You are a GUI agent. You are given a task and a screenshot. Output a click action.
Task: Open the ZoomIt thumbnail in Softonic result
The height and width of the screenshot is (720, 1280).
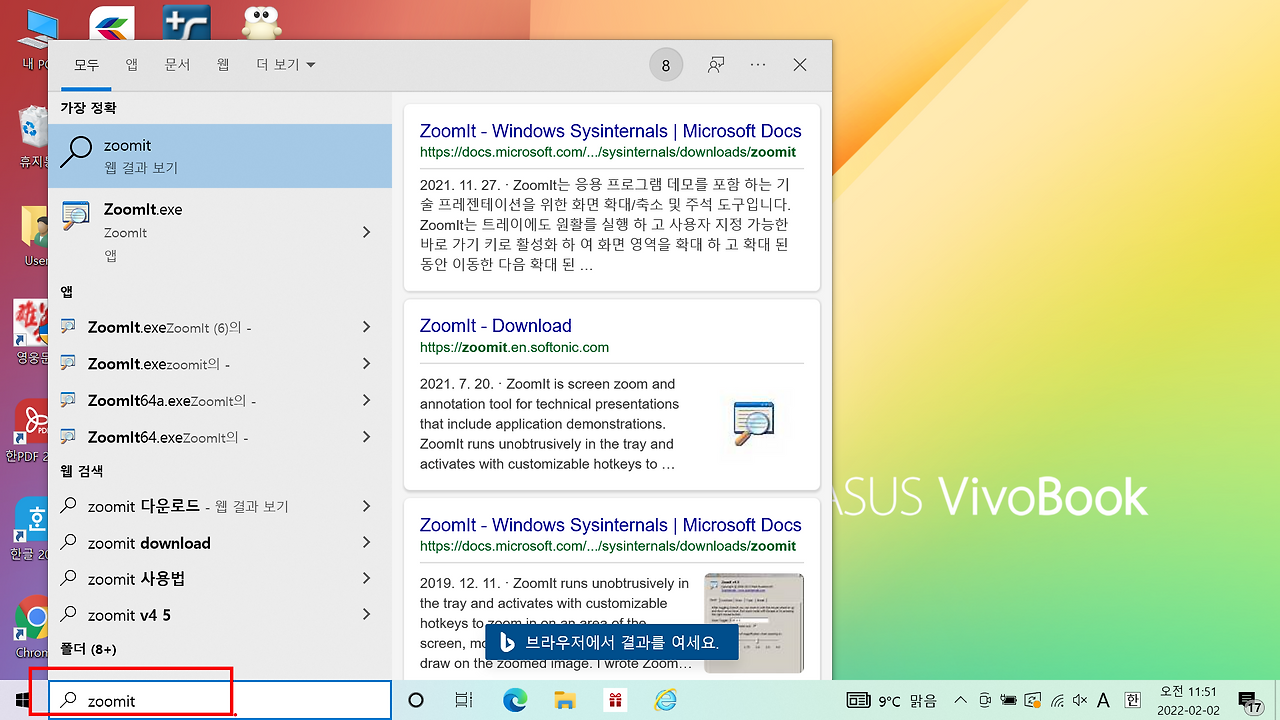(753, 423)
